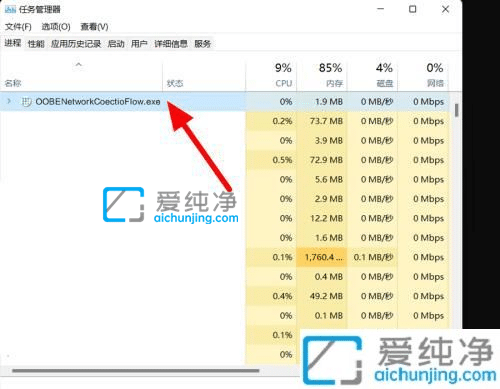The image size is (500, 389).
Task: Close the Task Manager window
Action: (445, 9)
